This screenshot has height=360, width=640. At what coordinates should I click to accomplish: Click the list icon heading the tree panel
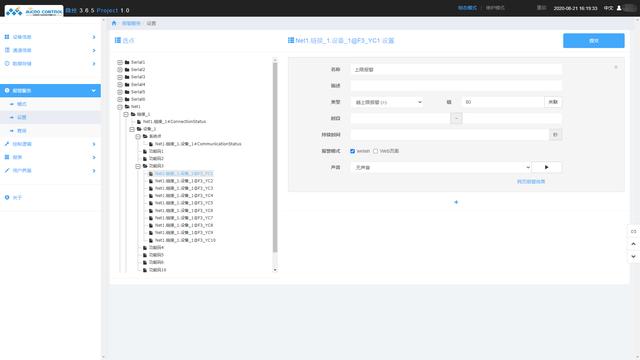(118, 40)
